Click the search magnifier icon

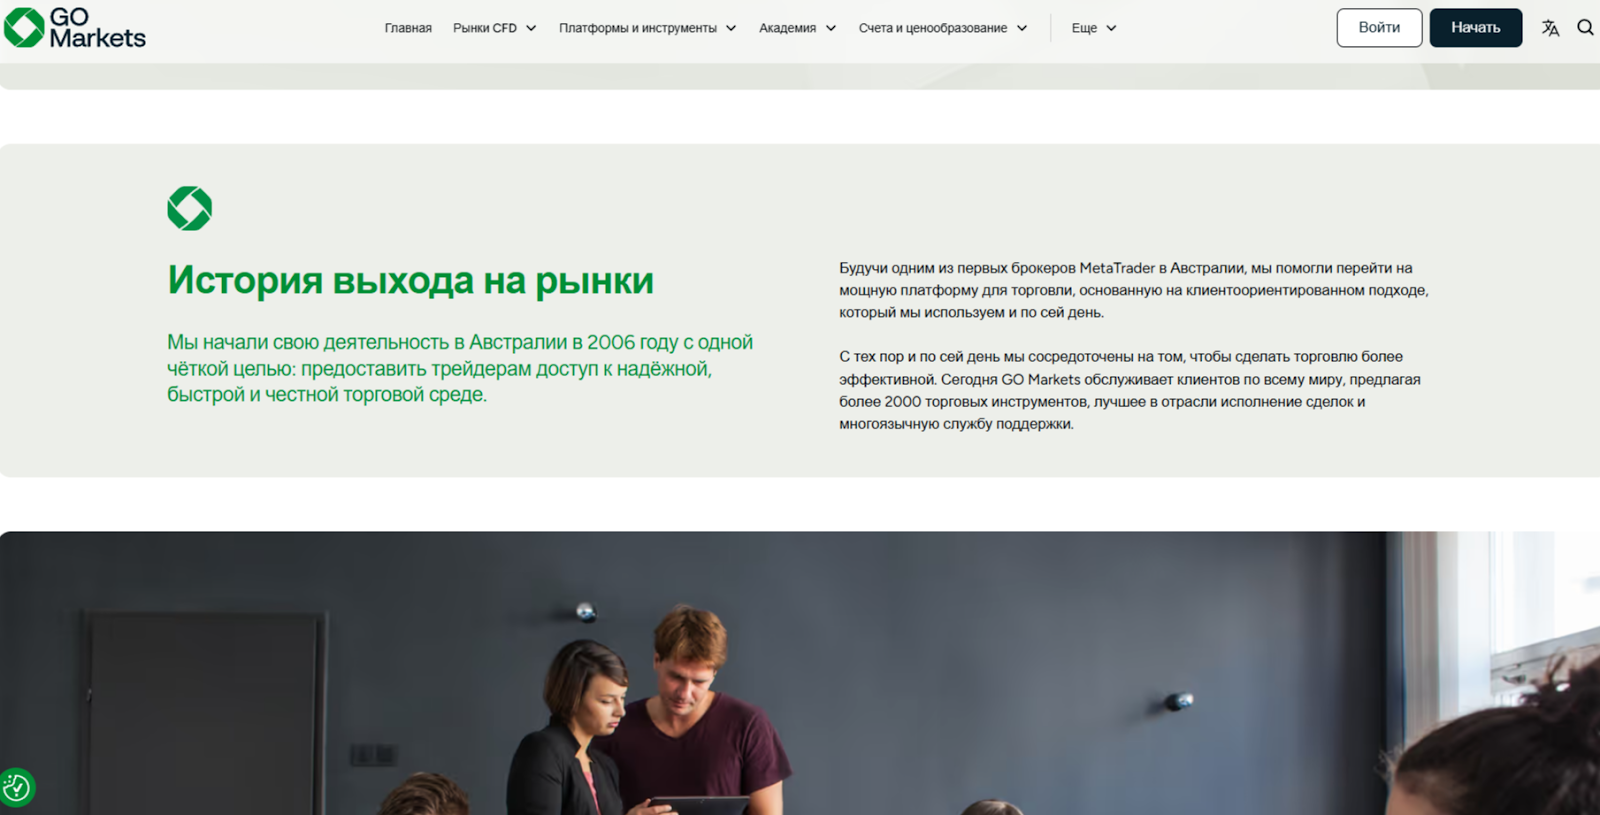(1585, 28)
